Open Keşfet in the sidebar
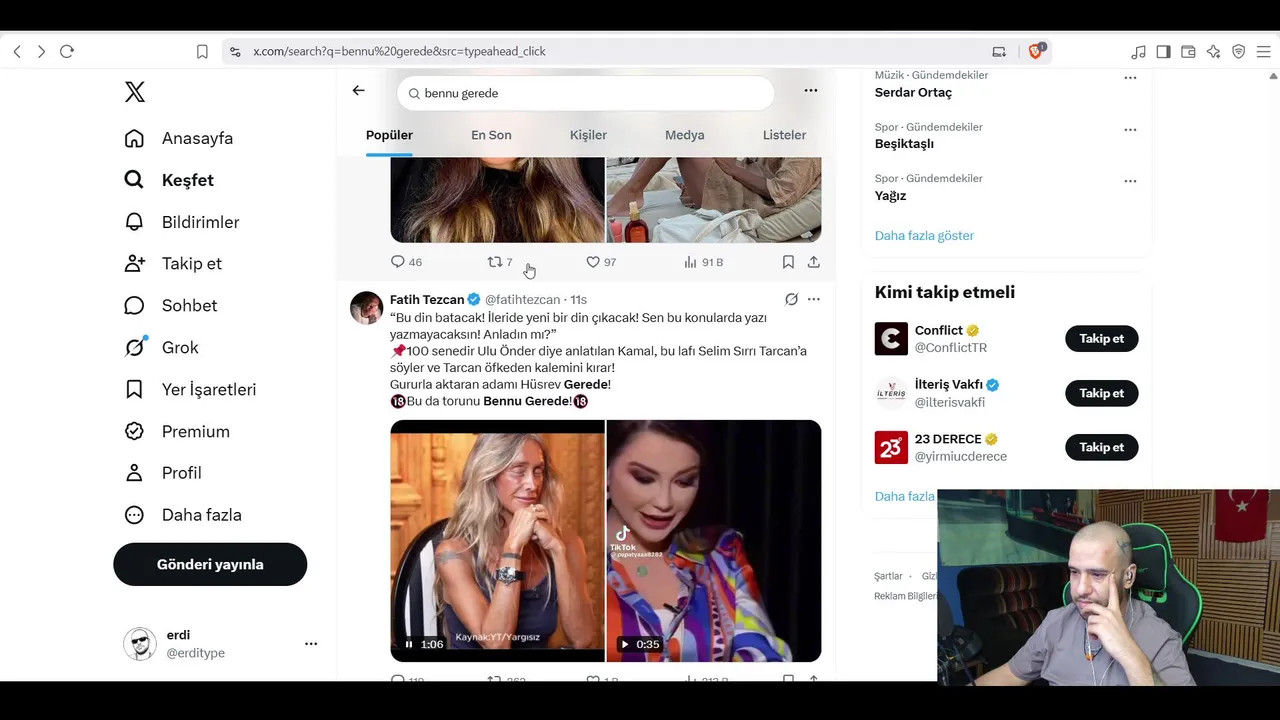The image size is (1280, 720). pyautogui.click(x=168, y=180)
